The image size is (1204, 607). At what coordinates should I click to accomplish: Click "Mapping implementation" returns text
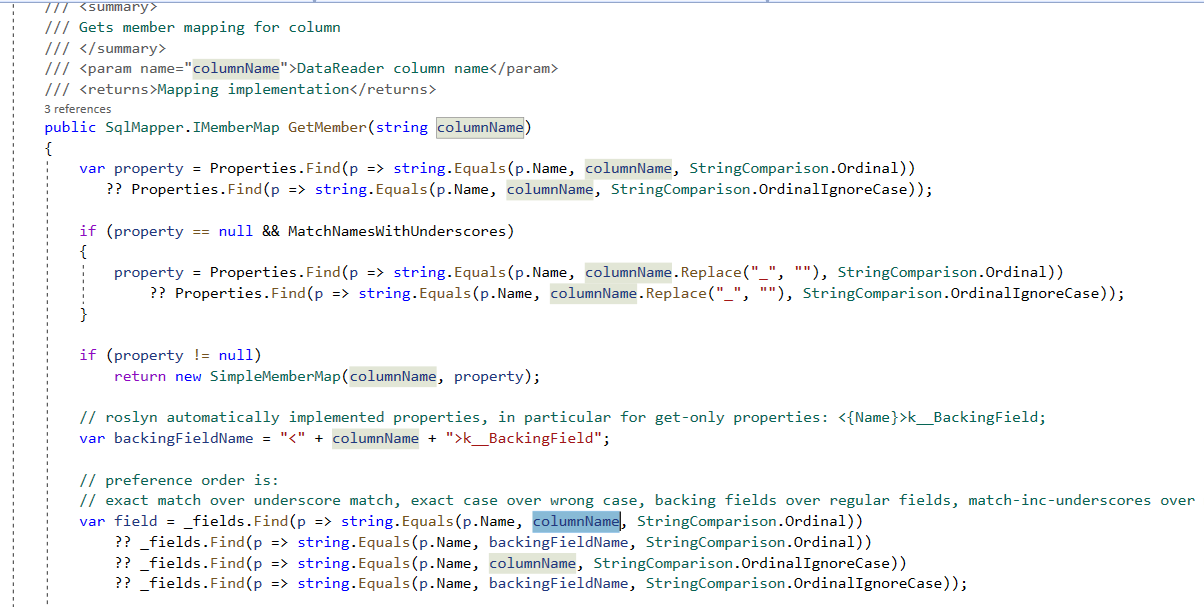point(254,89)
